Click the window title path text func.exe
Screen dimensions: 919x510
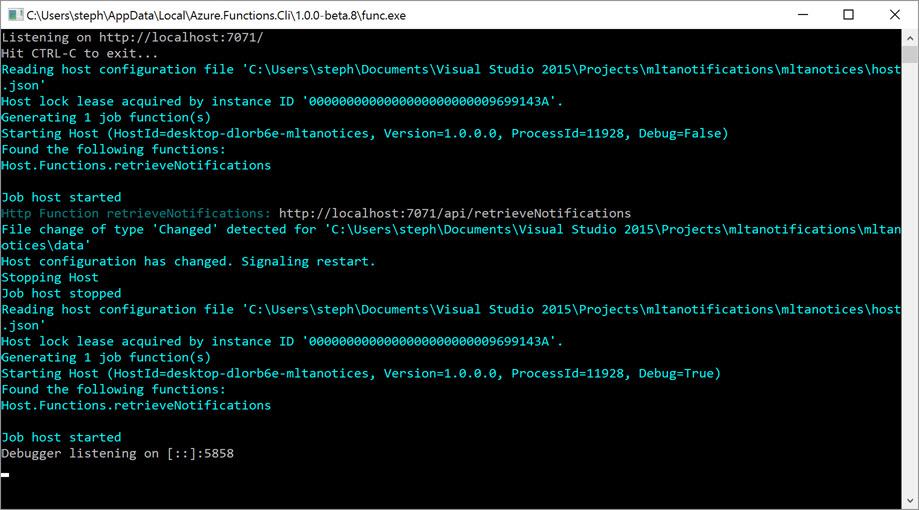click(x=216, y=15)
